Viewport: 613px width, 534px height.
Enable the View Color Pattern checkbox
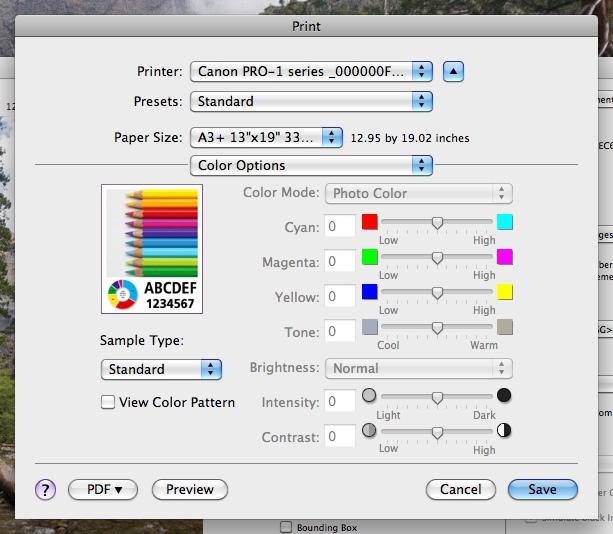(x=108, y=402)
